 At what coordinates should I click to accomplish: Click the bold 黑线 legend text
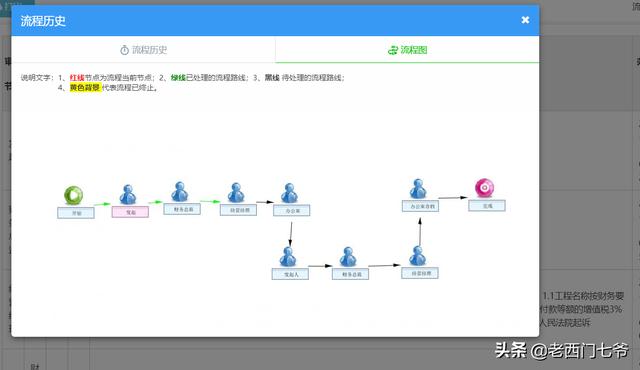pyautogui.click(x=272, y=78)
